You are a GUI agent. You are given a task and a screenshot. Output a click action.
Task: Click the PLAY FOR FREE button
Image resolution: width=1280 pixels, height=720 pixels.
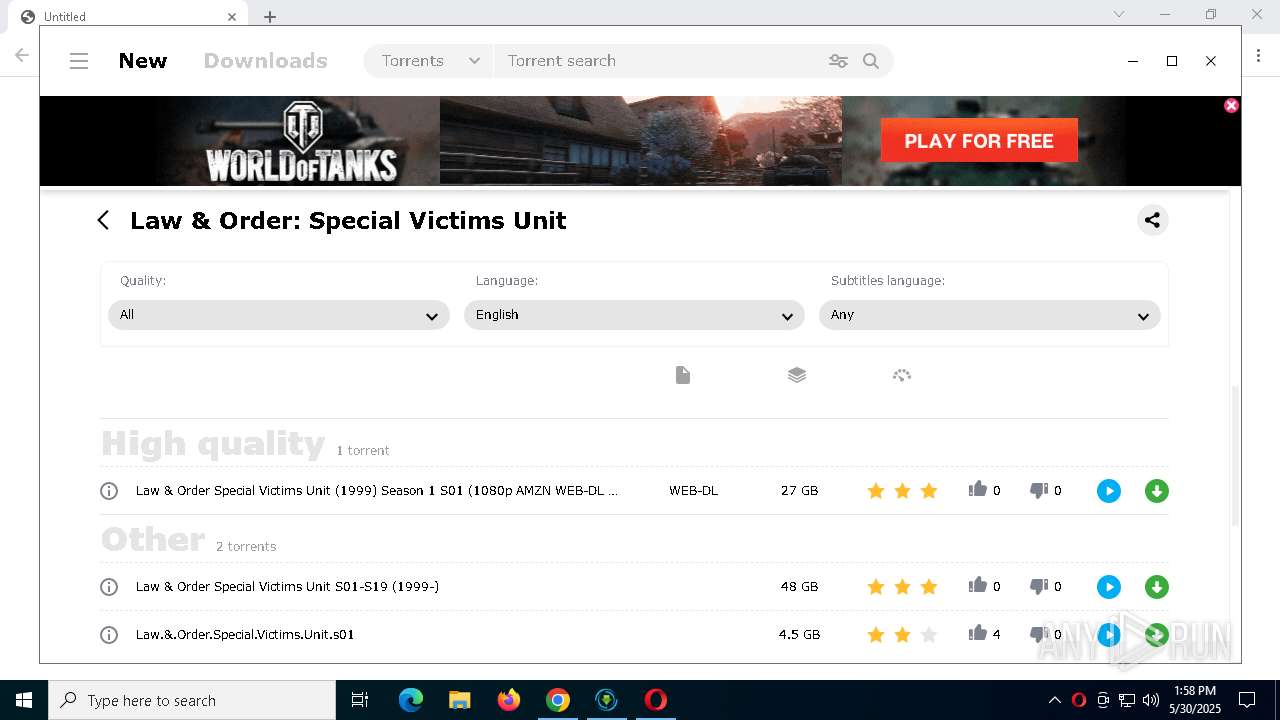coord(979,141)
